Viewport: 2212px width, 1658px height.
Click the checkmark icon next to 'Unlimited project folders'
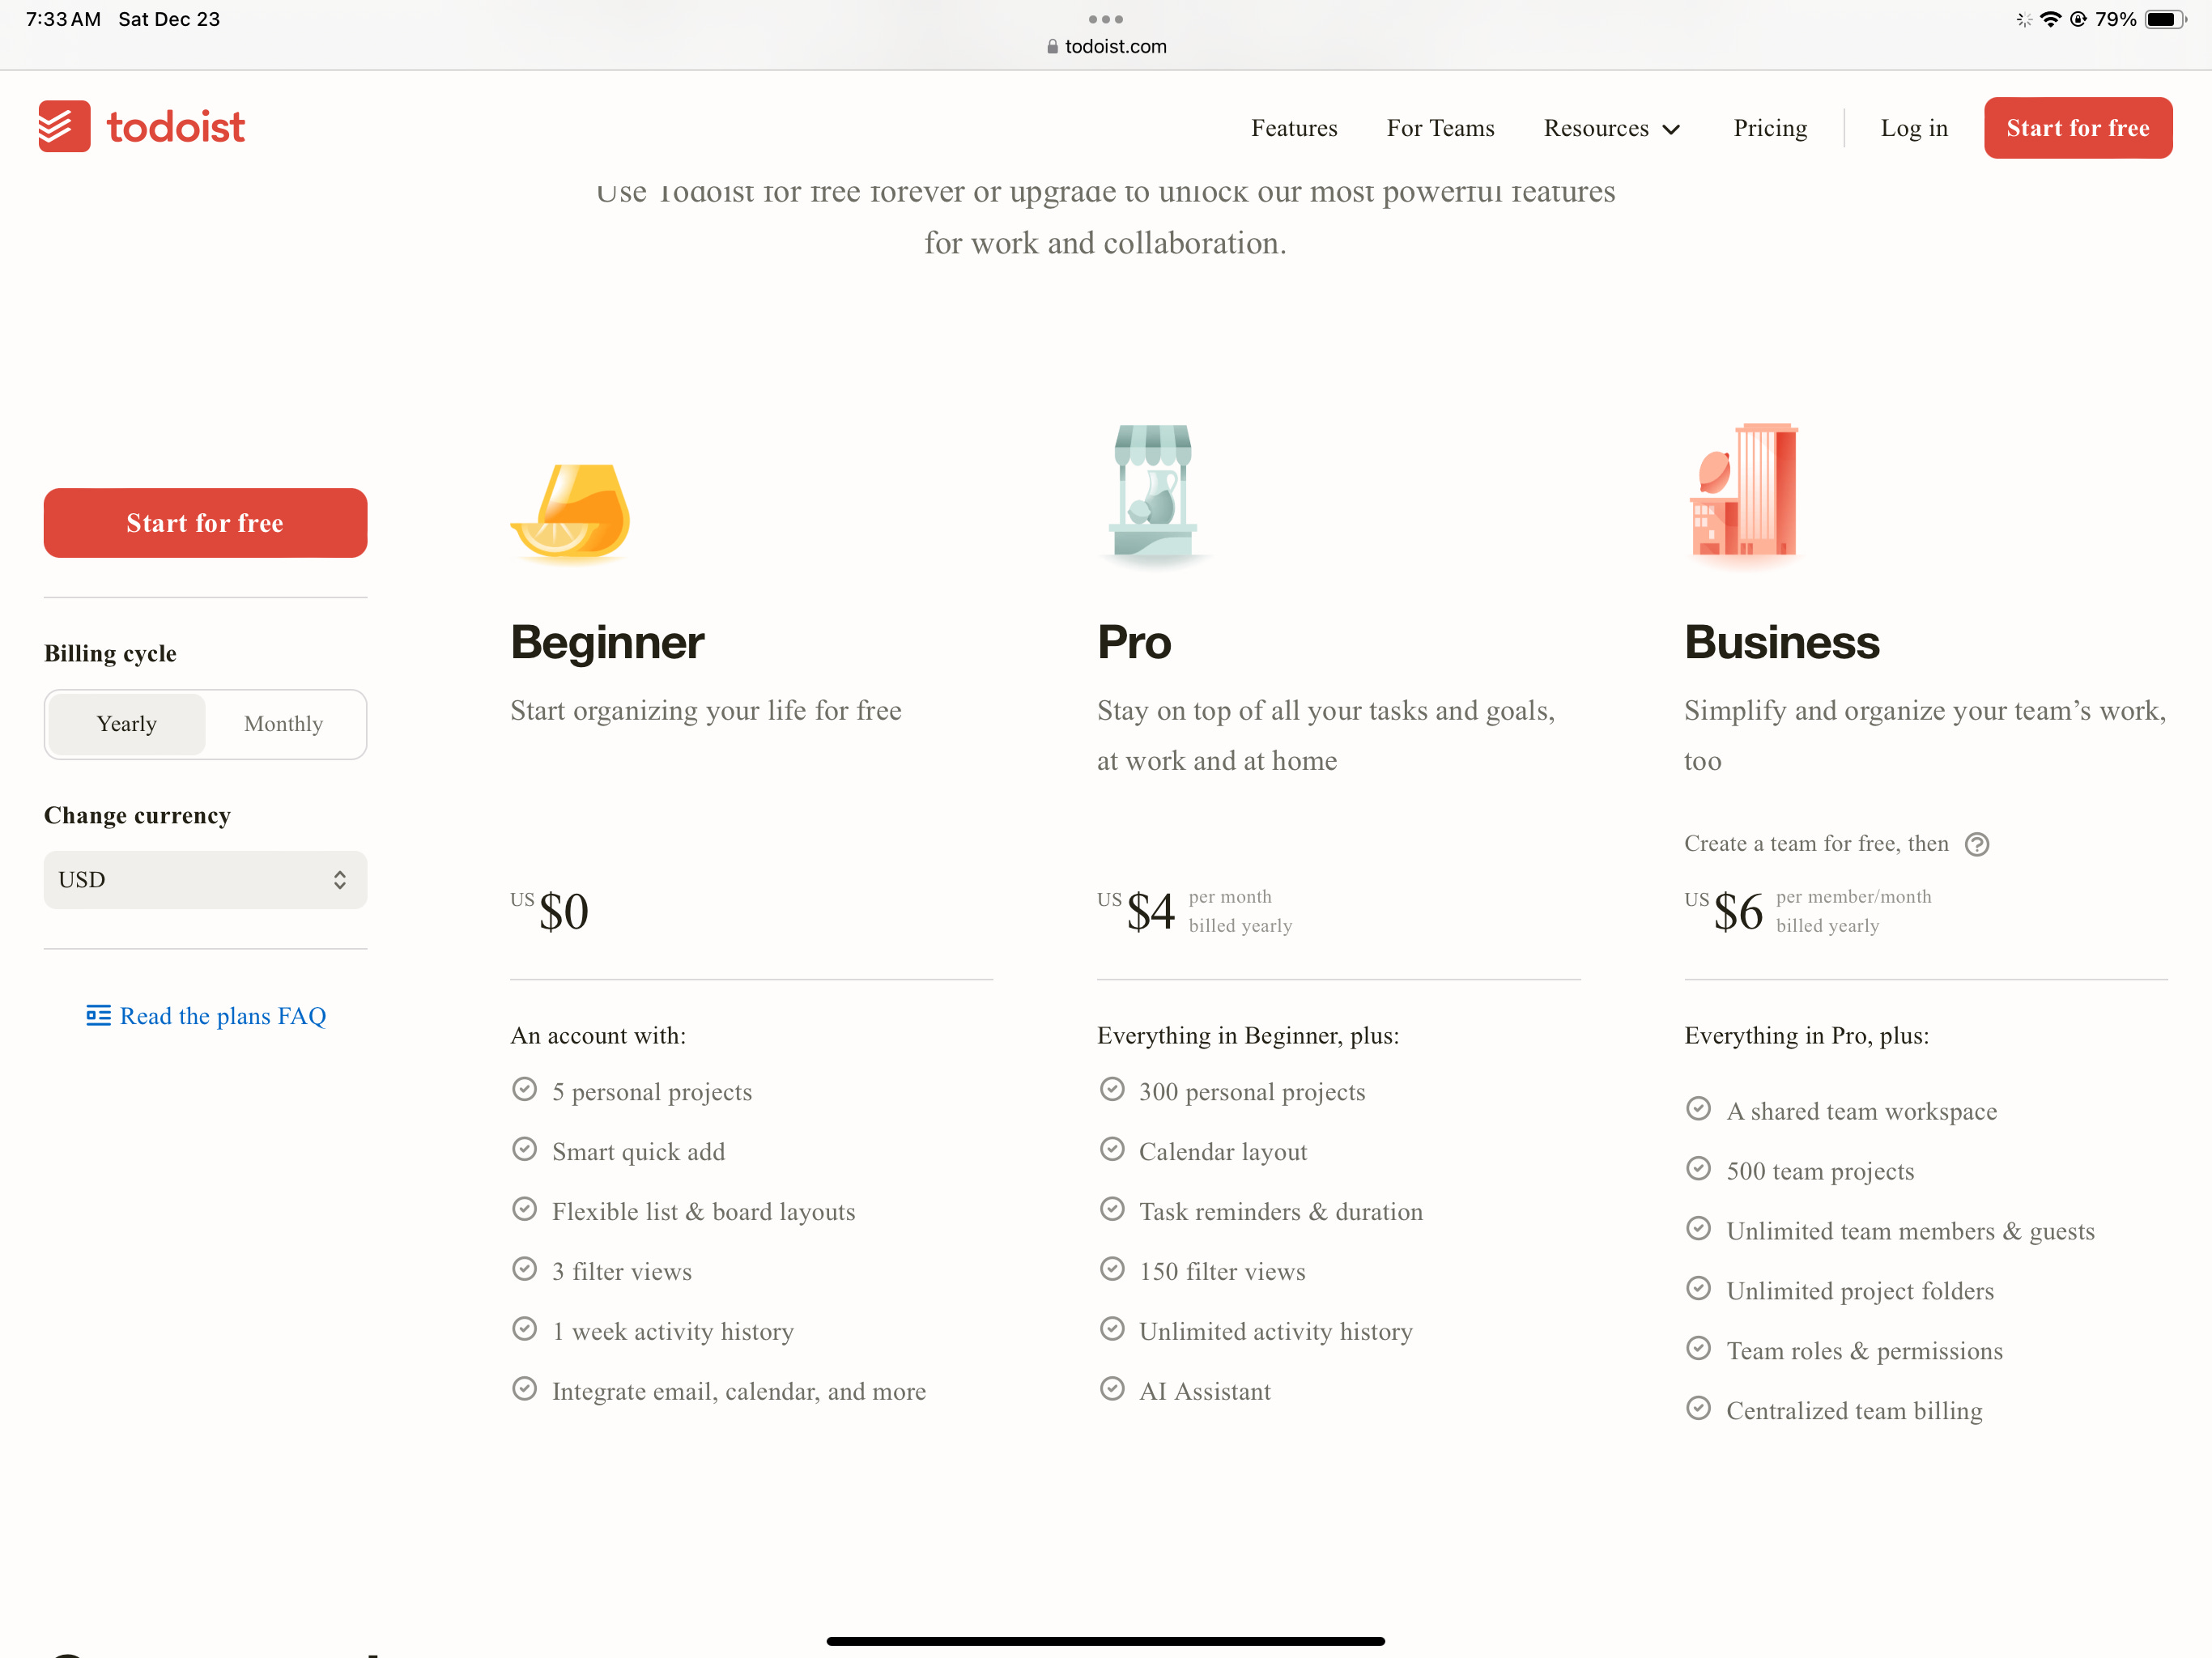pyautogui.click(x=1698, y=1288)
